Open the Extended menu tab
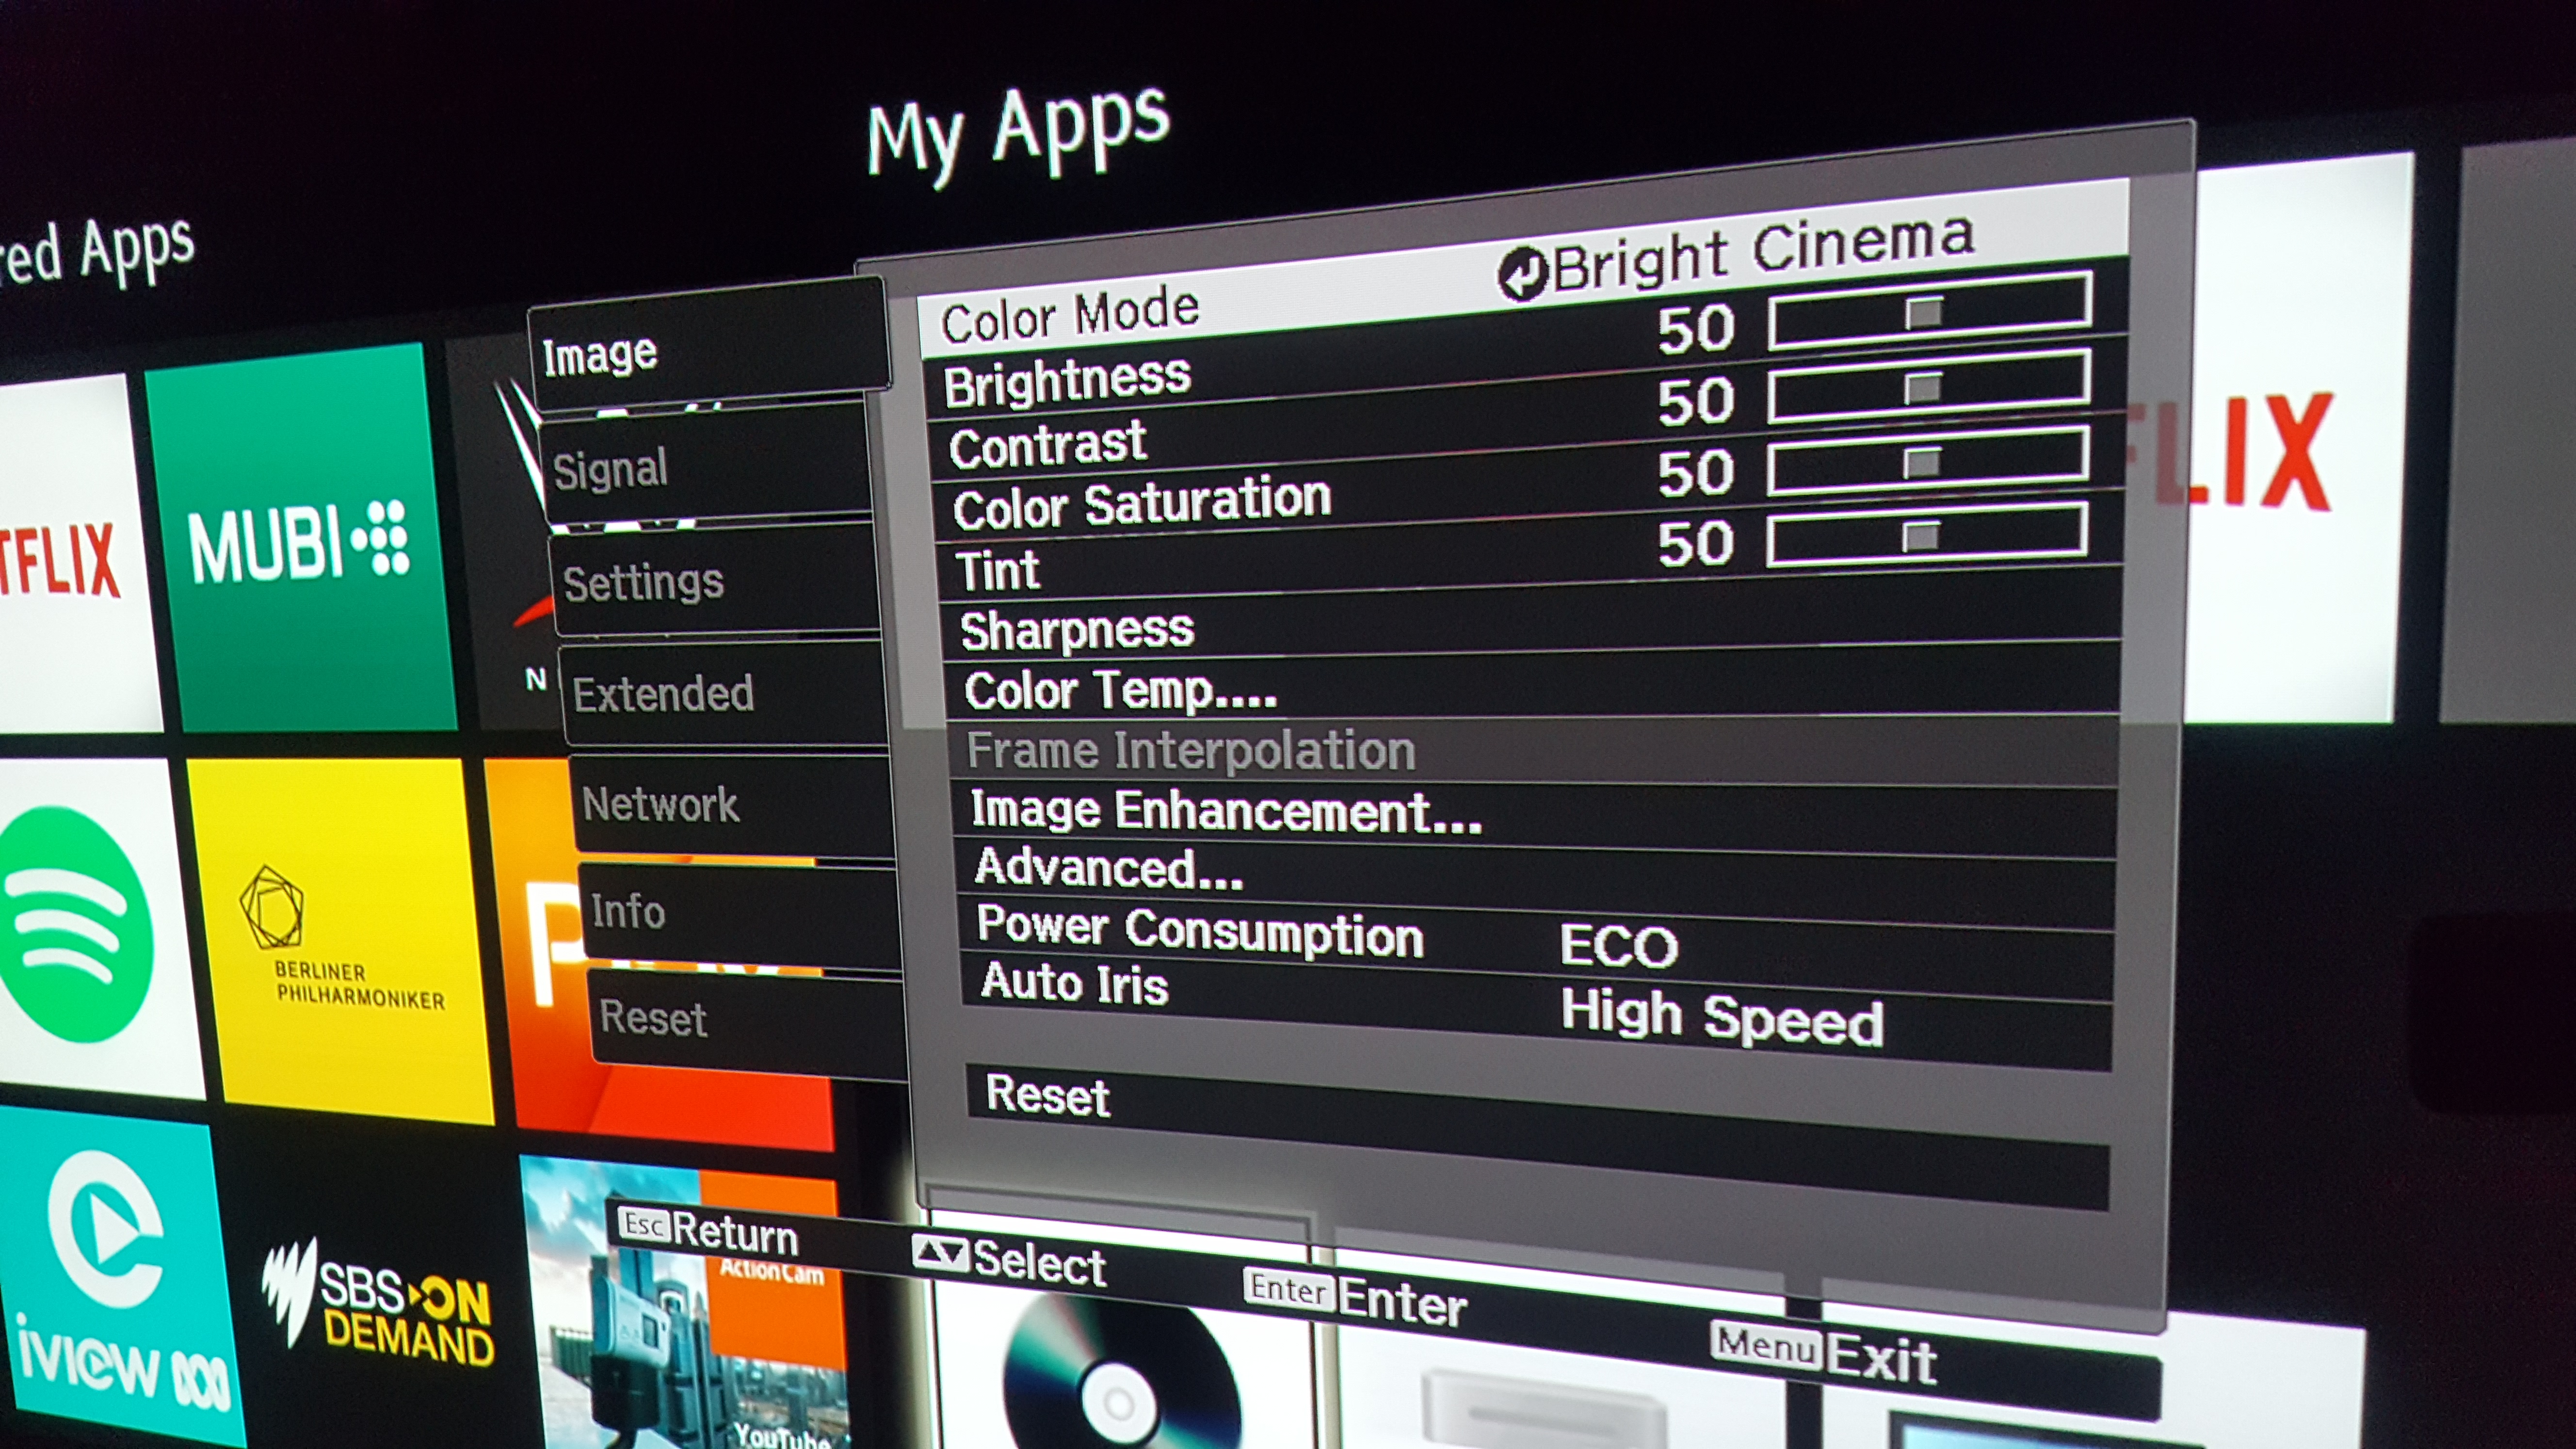2576x1449 pixels. click(x=725, y=693)
